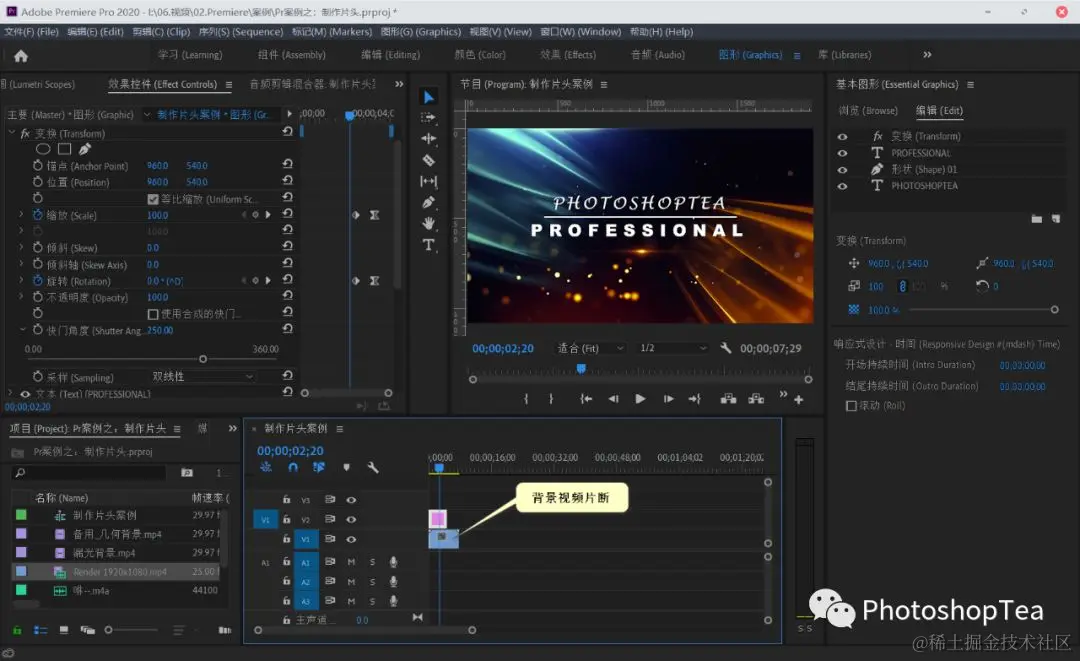Open Program monitor settings wrench
Screen dimensions: 1080x661
pyautogui.click(x=725, y=348)
